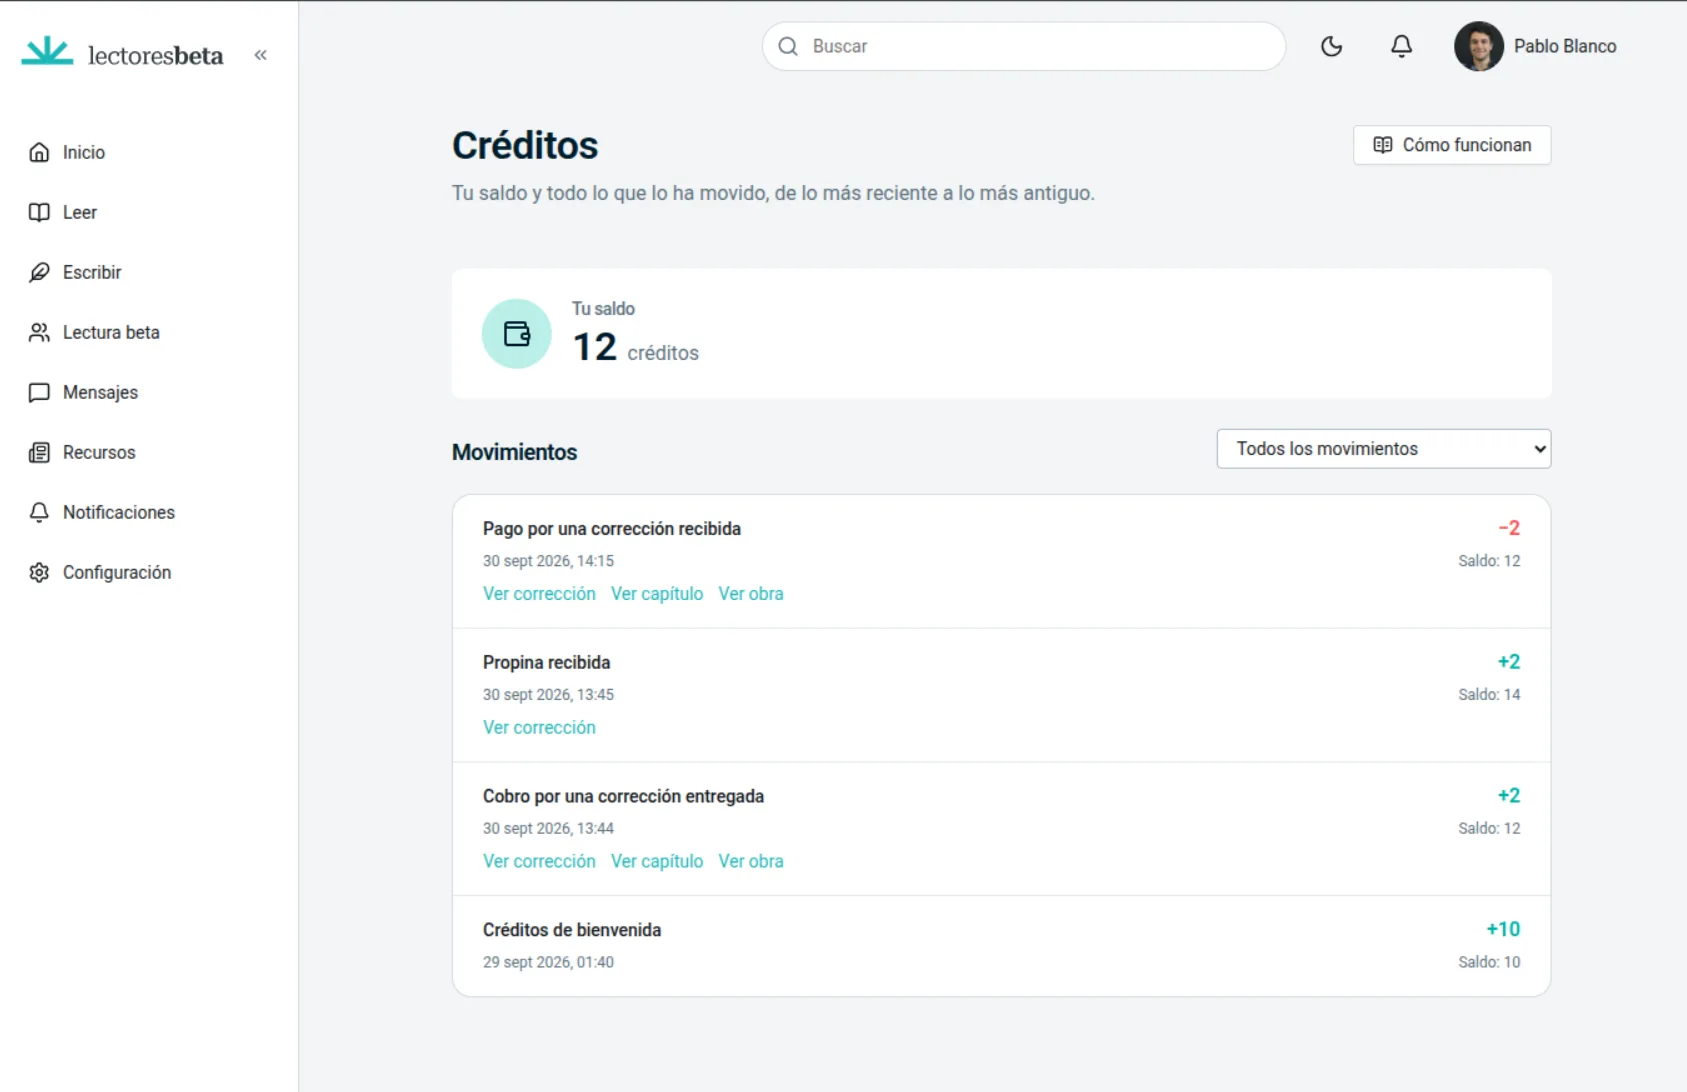The width and height of the screenshot is (1687, 1092).
Task: Open Ver capítulo under Pago por una corrección
Action: (657, 594)
